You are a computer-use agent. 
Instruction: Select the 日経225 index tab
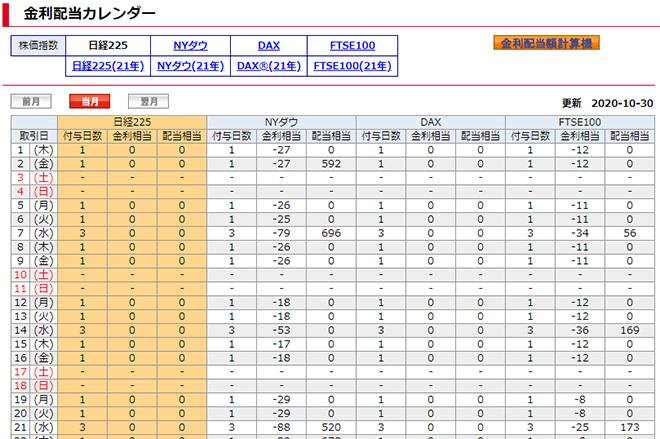click(108, 45)
